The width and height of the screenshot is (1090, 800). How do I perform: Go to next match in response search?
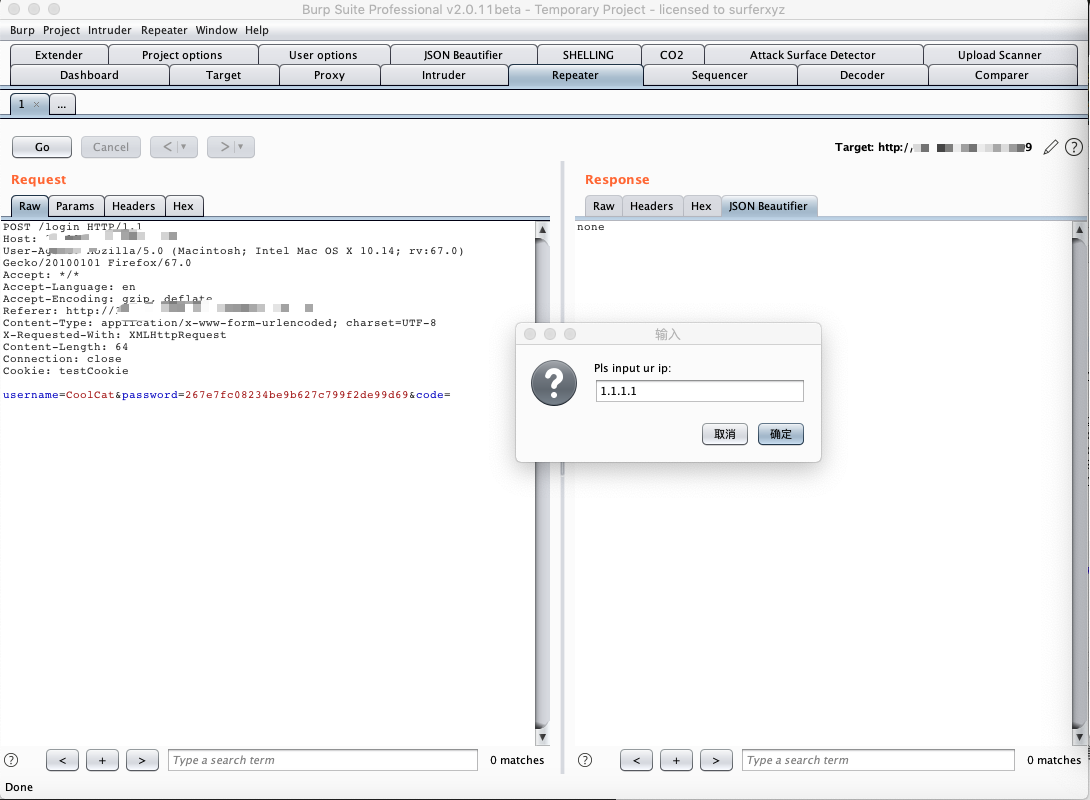click(x=716, y=760)
